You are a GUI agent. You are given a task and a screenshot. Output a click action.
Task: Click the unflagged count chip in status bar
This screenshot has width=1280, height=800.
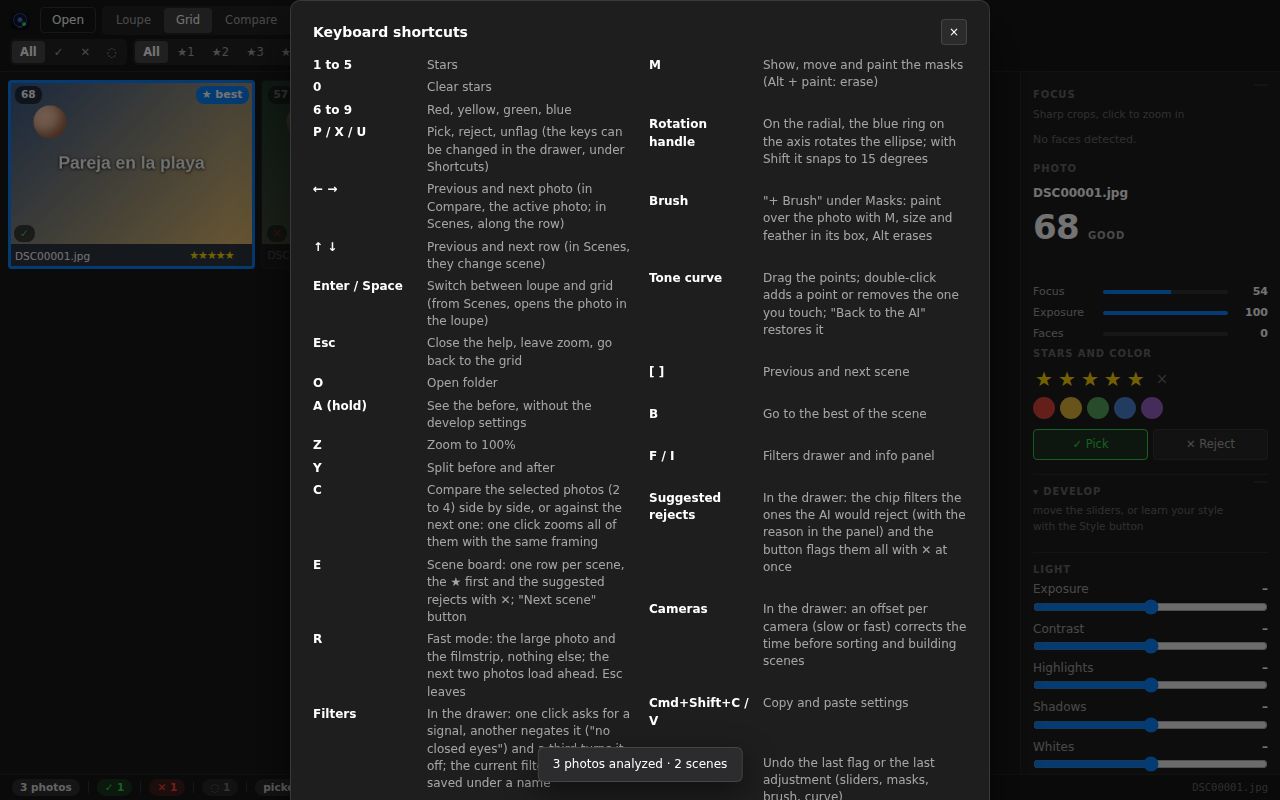coord(219,787)
